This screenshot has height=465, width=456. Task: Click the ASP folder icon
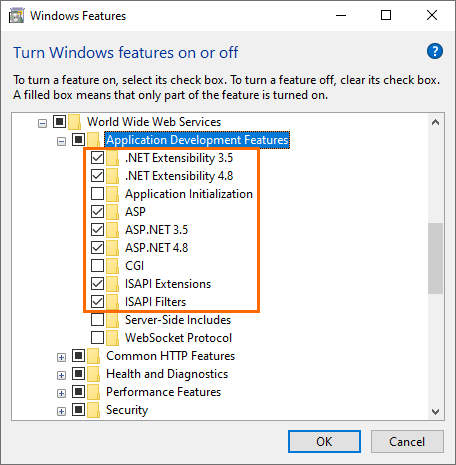(113, 212)
